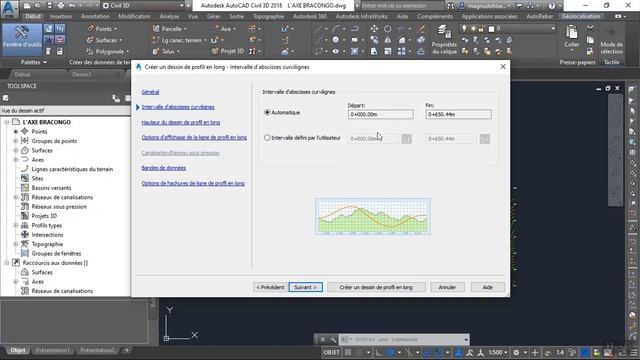Click the Parcelle tool icon
The height and width of the screenshot is (360, 640).
click(157, 29)
